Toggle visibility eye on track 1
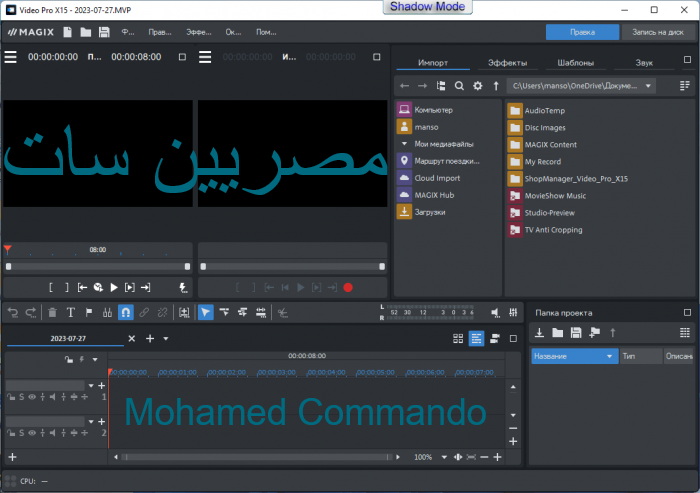 (x=30, y=397)
